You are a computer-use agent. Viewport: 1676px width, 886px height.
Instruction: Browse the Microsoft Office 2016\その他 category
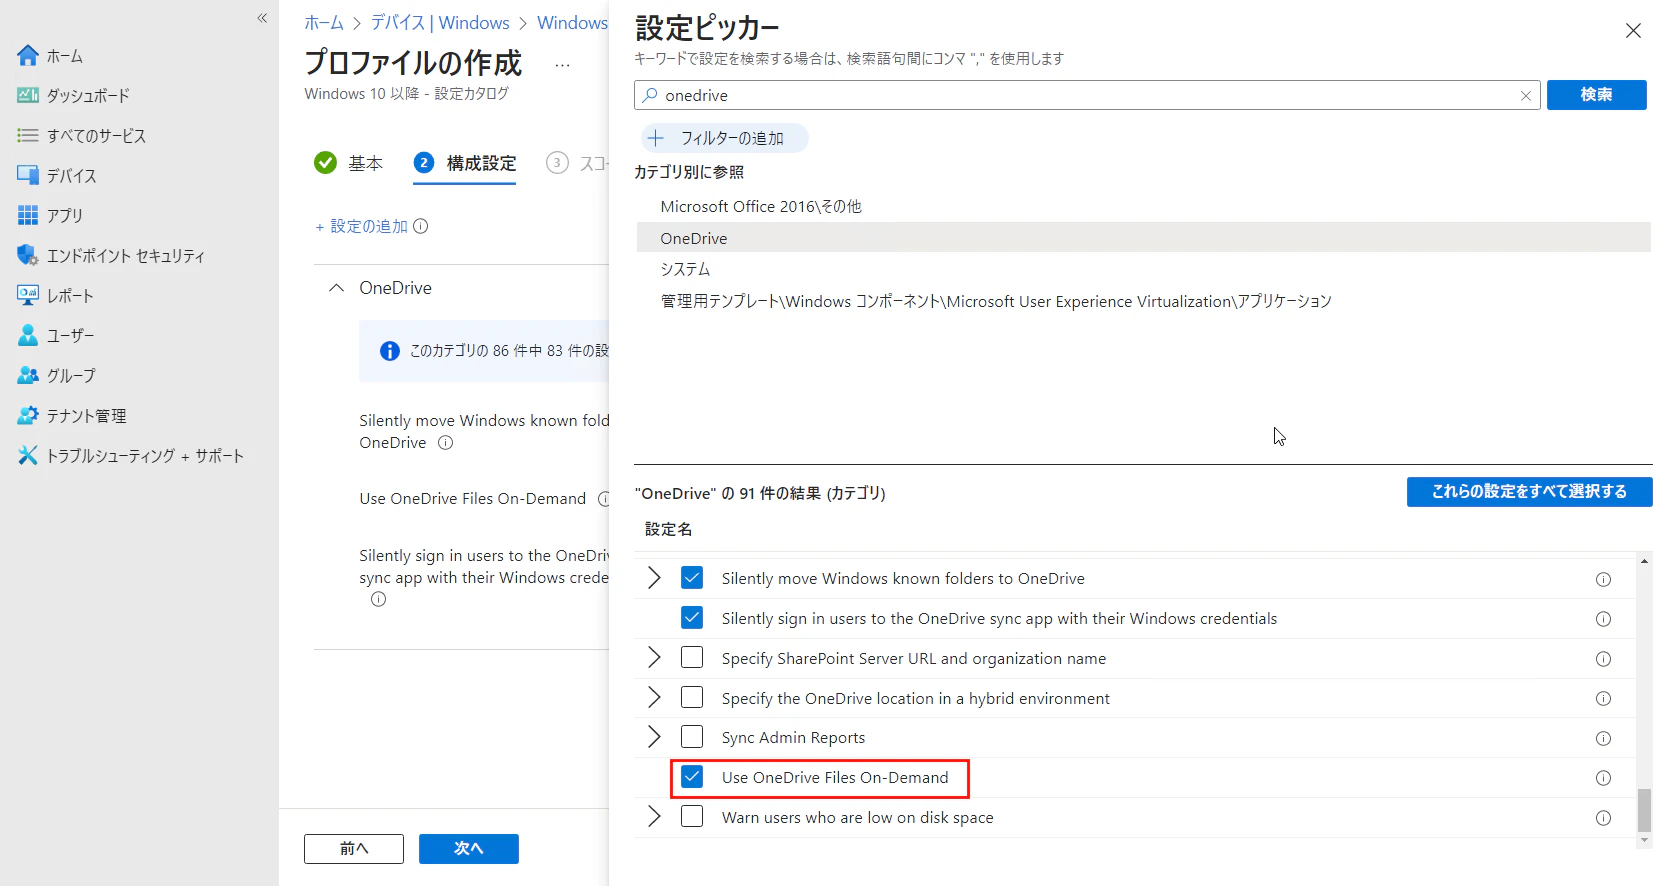(x=761, y=207)
